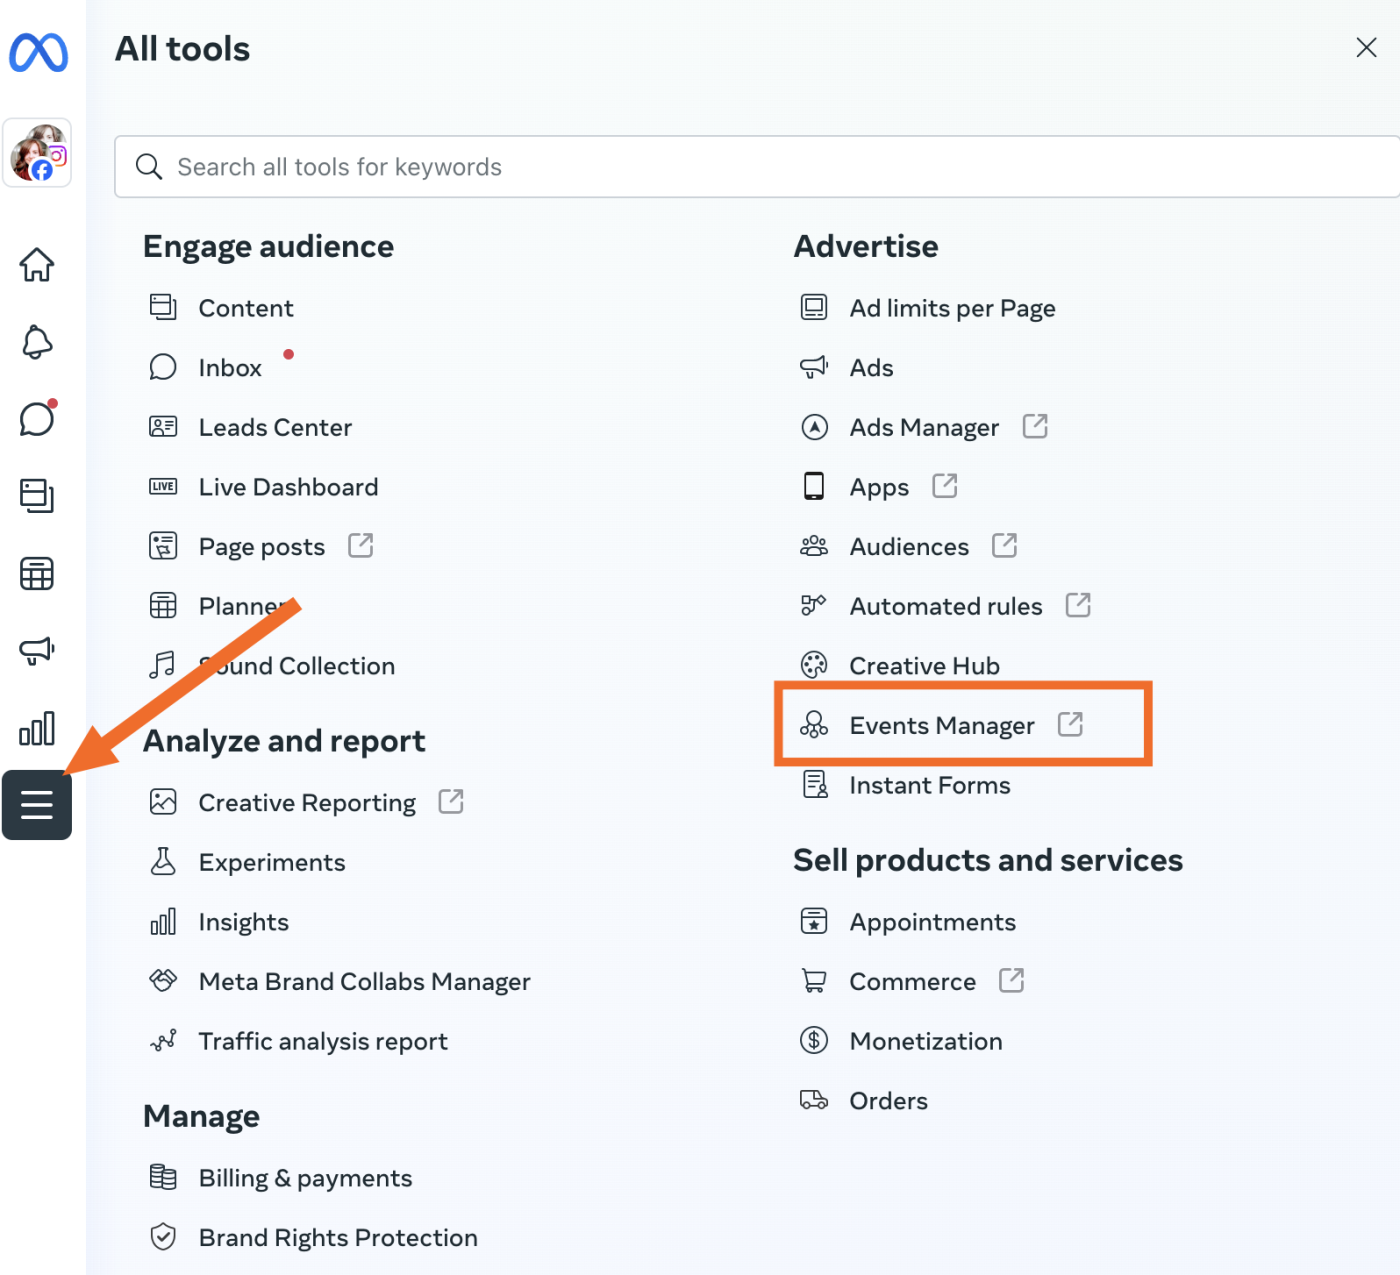The width and height of the screenshot is (1400, 1275).
Task: Open Appointments
Action: coord(933,922)
